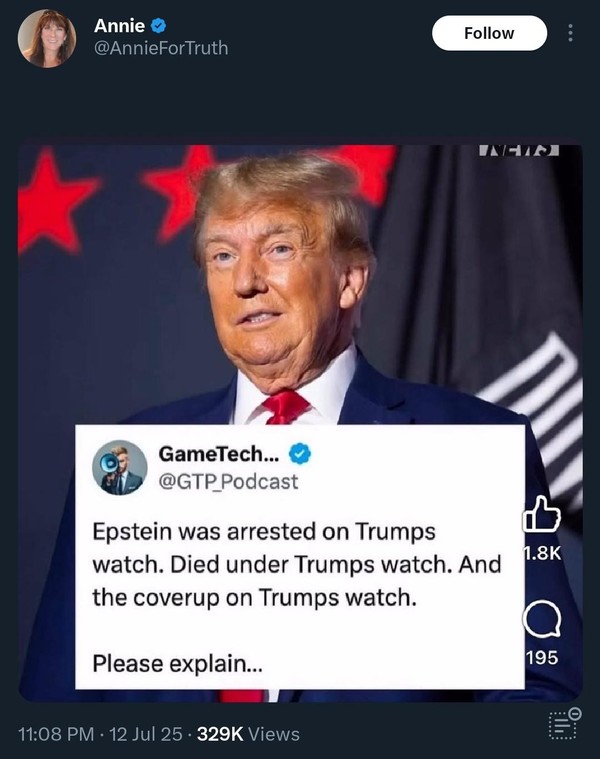Click the GameTech... account name
Viewport: 600px width, 759px height.
(219, 454)
